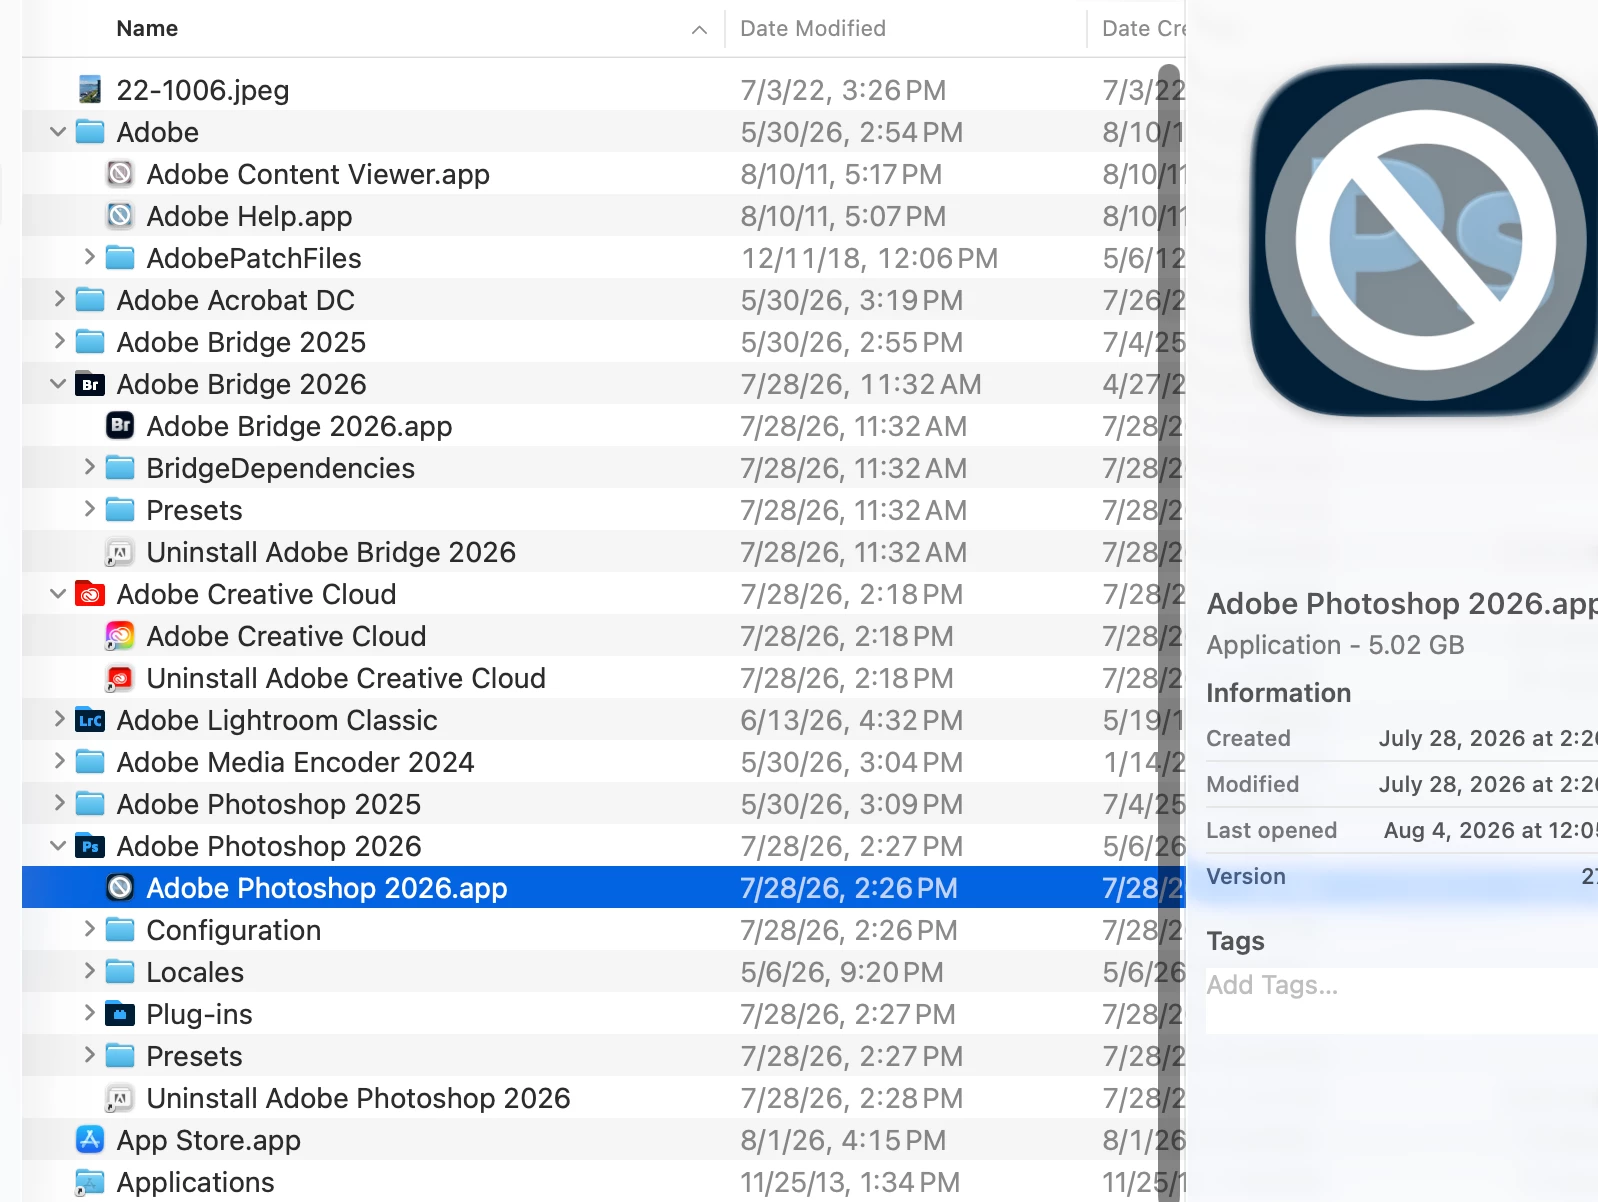Expand the Plug-ins folder
This screenshot has width=1598, height=1202.
tap(89, 1013)
